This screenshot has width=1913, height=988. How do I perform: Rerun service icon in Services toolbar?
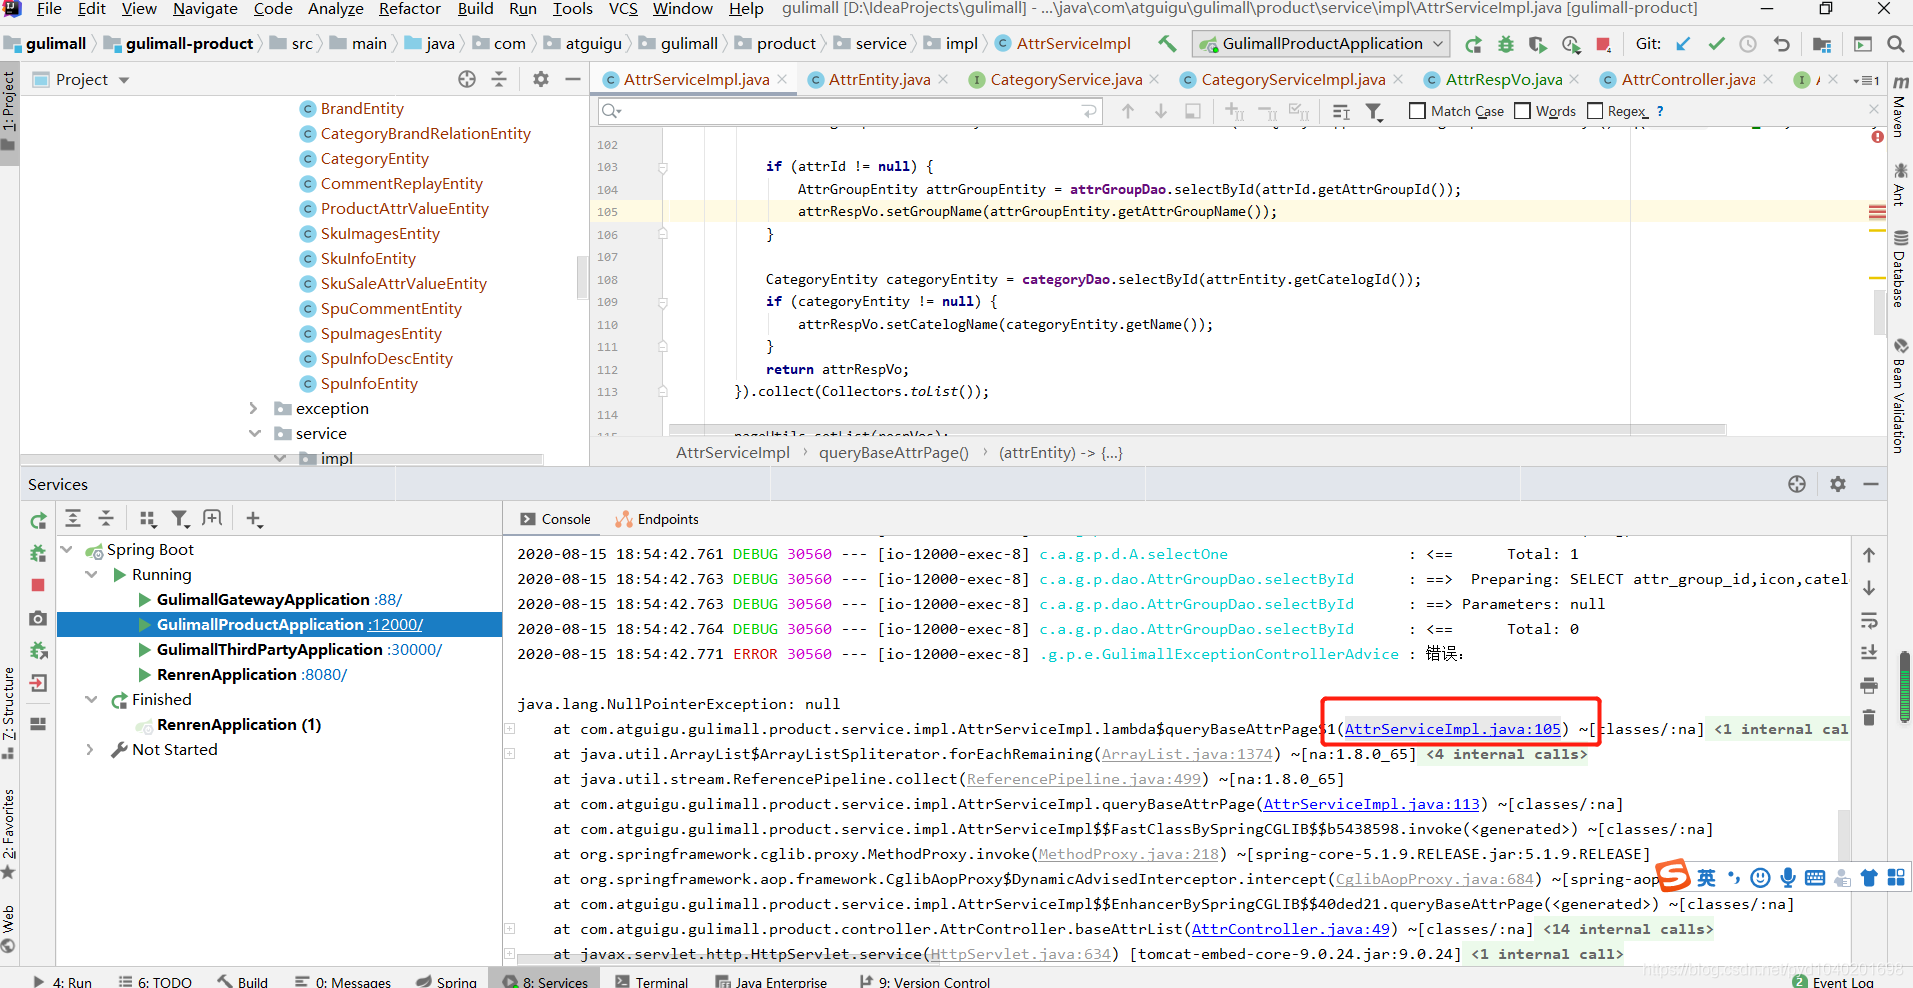(x=38, y=520)
